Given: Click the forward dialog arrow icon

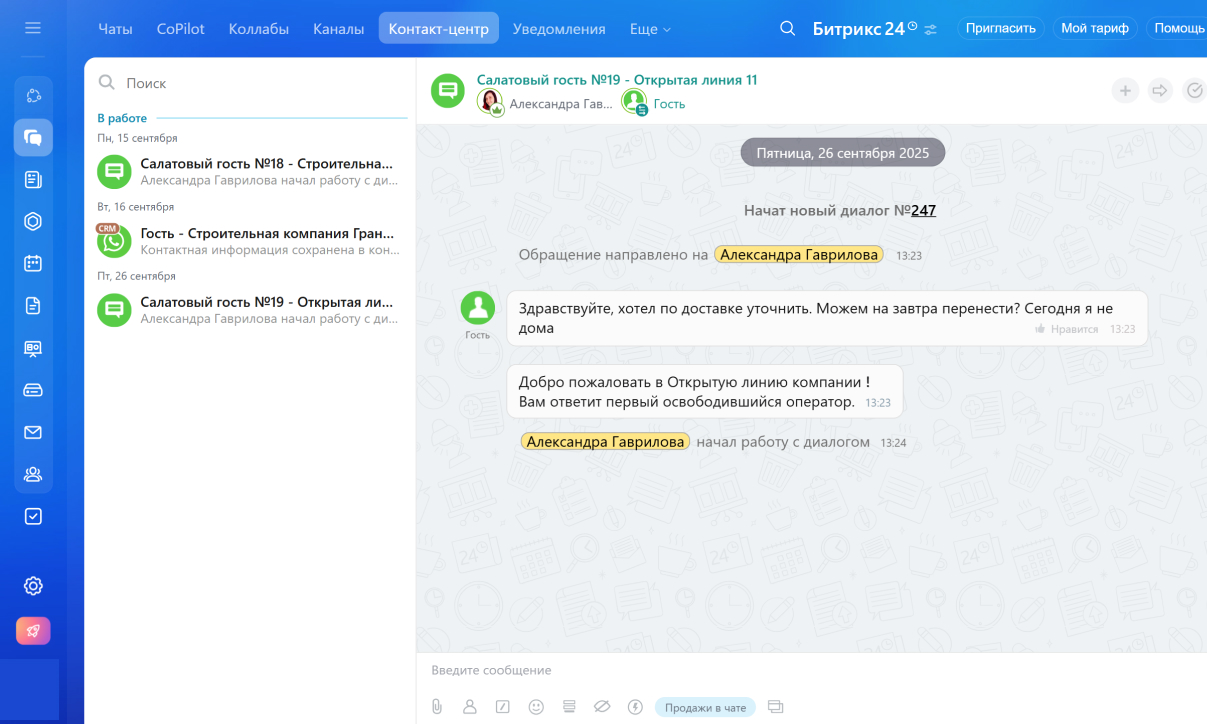Looking at the screenshot, I should (1160, 91).
